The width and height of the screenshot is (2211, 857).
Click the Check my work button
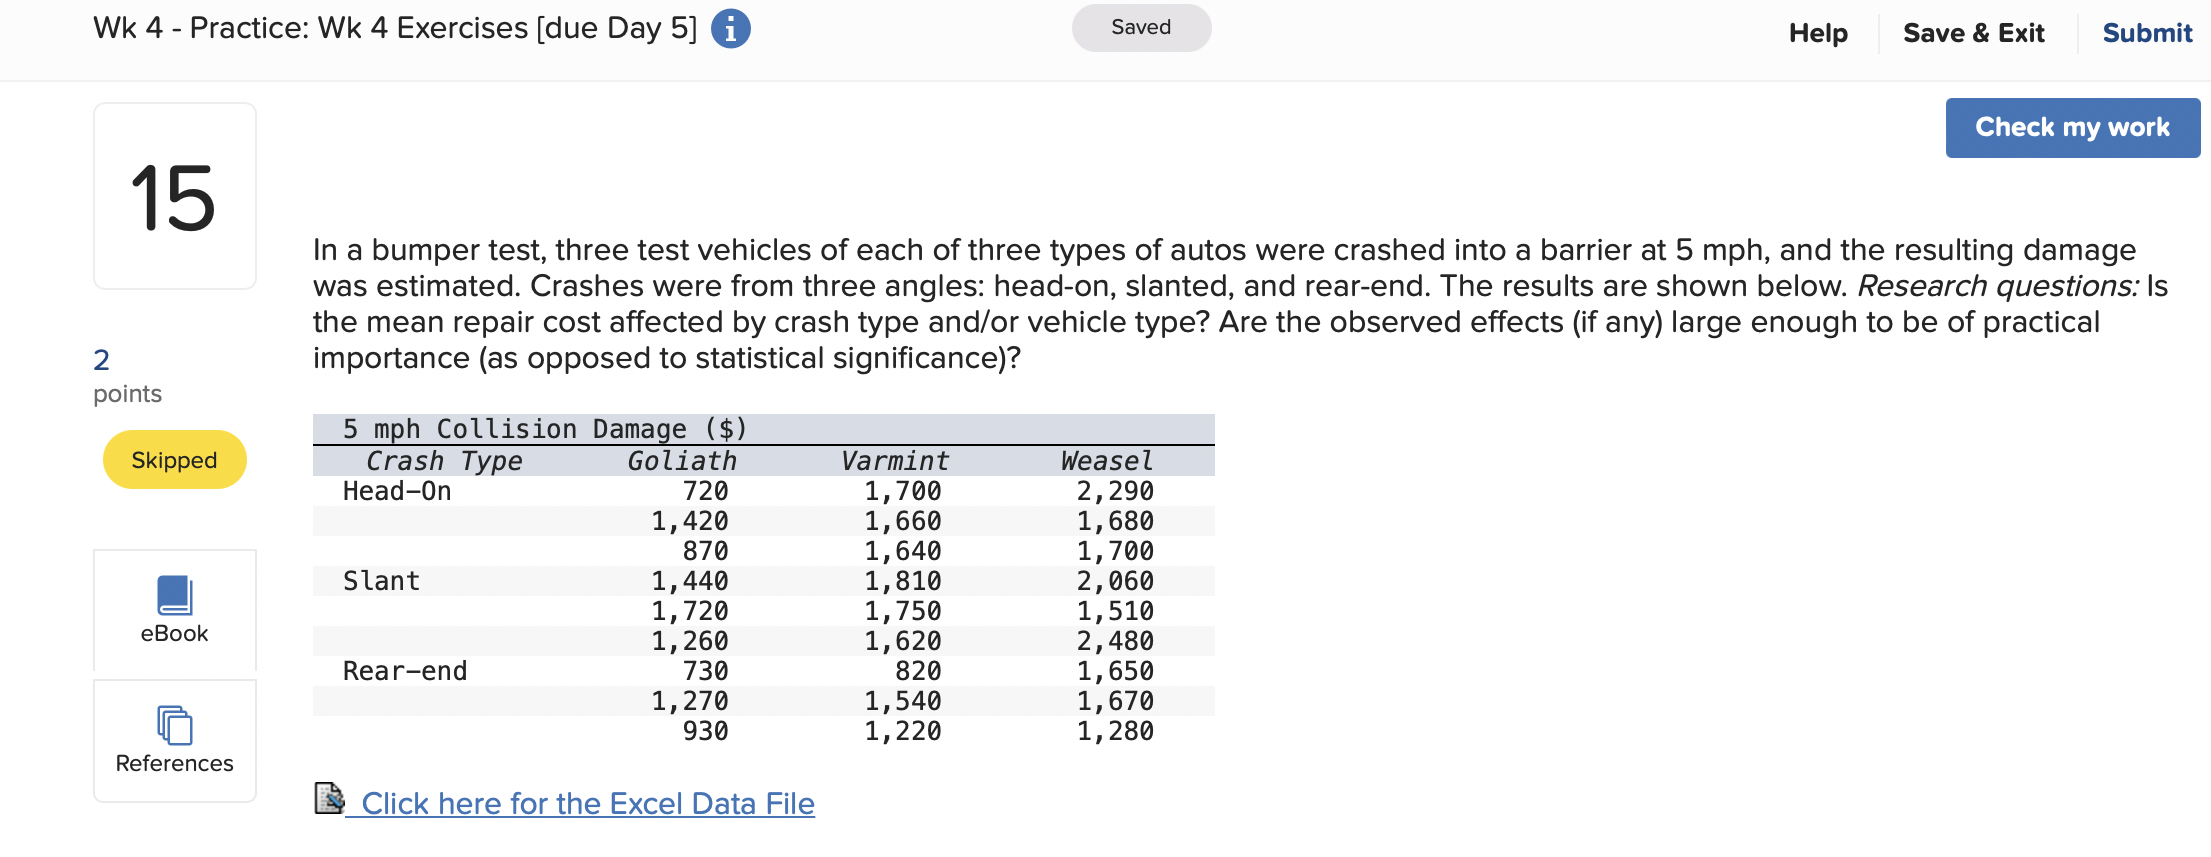click(2072, 127)
